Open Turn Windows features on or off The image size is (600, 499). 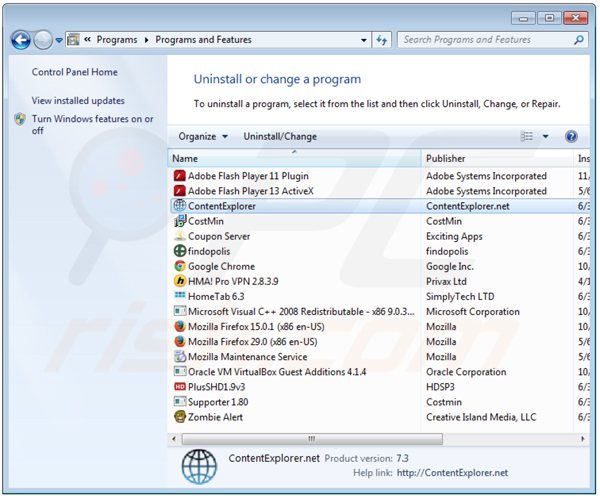92,125
